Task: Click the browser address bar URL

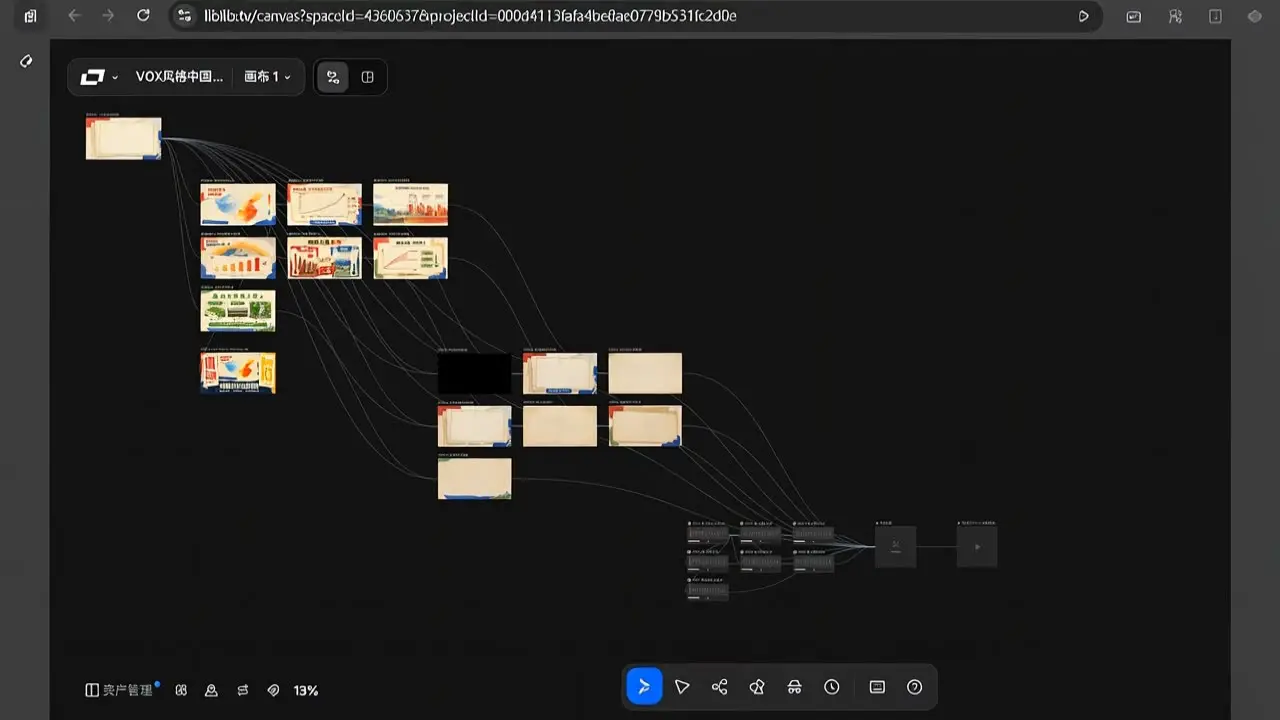Action: (x=470, y=16)
